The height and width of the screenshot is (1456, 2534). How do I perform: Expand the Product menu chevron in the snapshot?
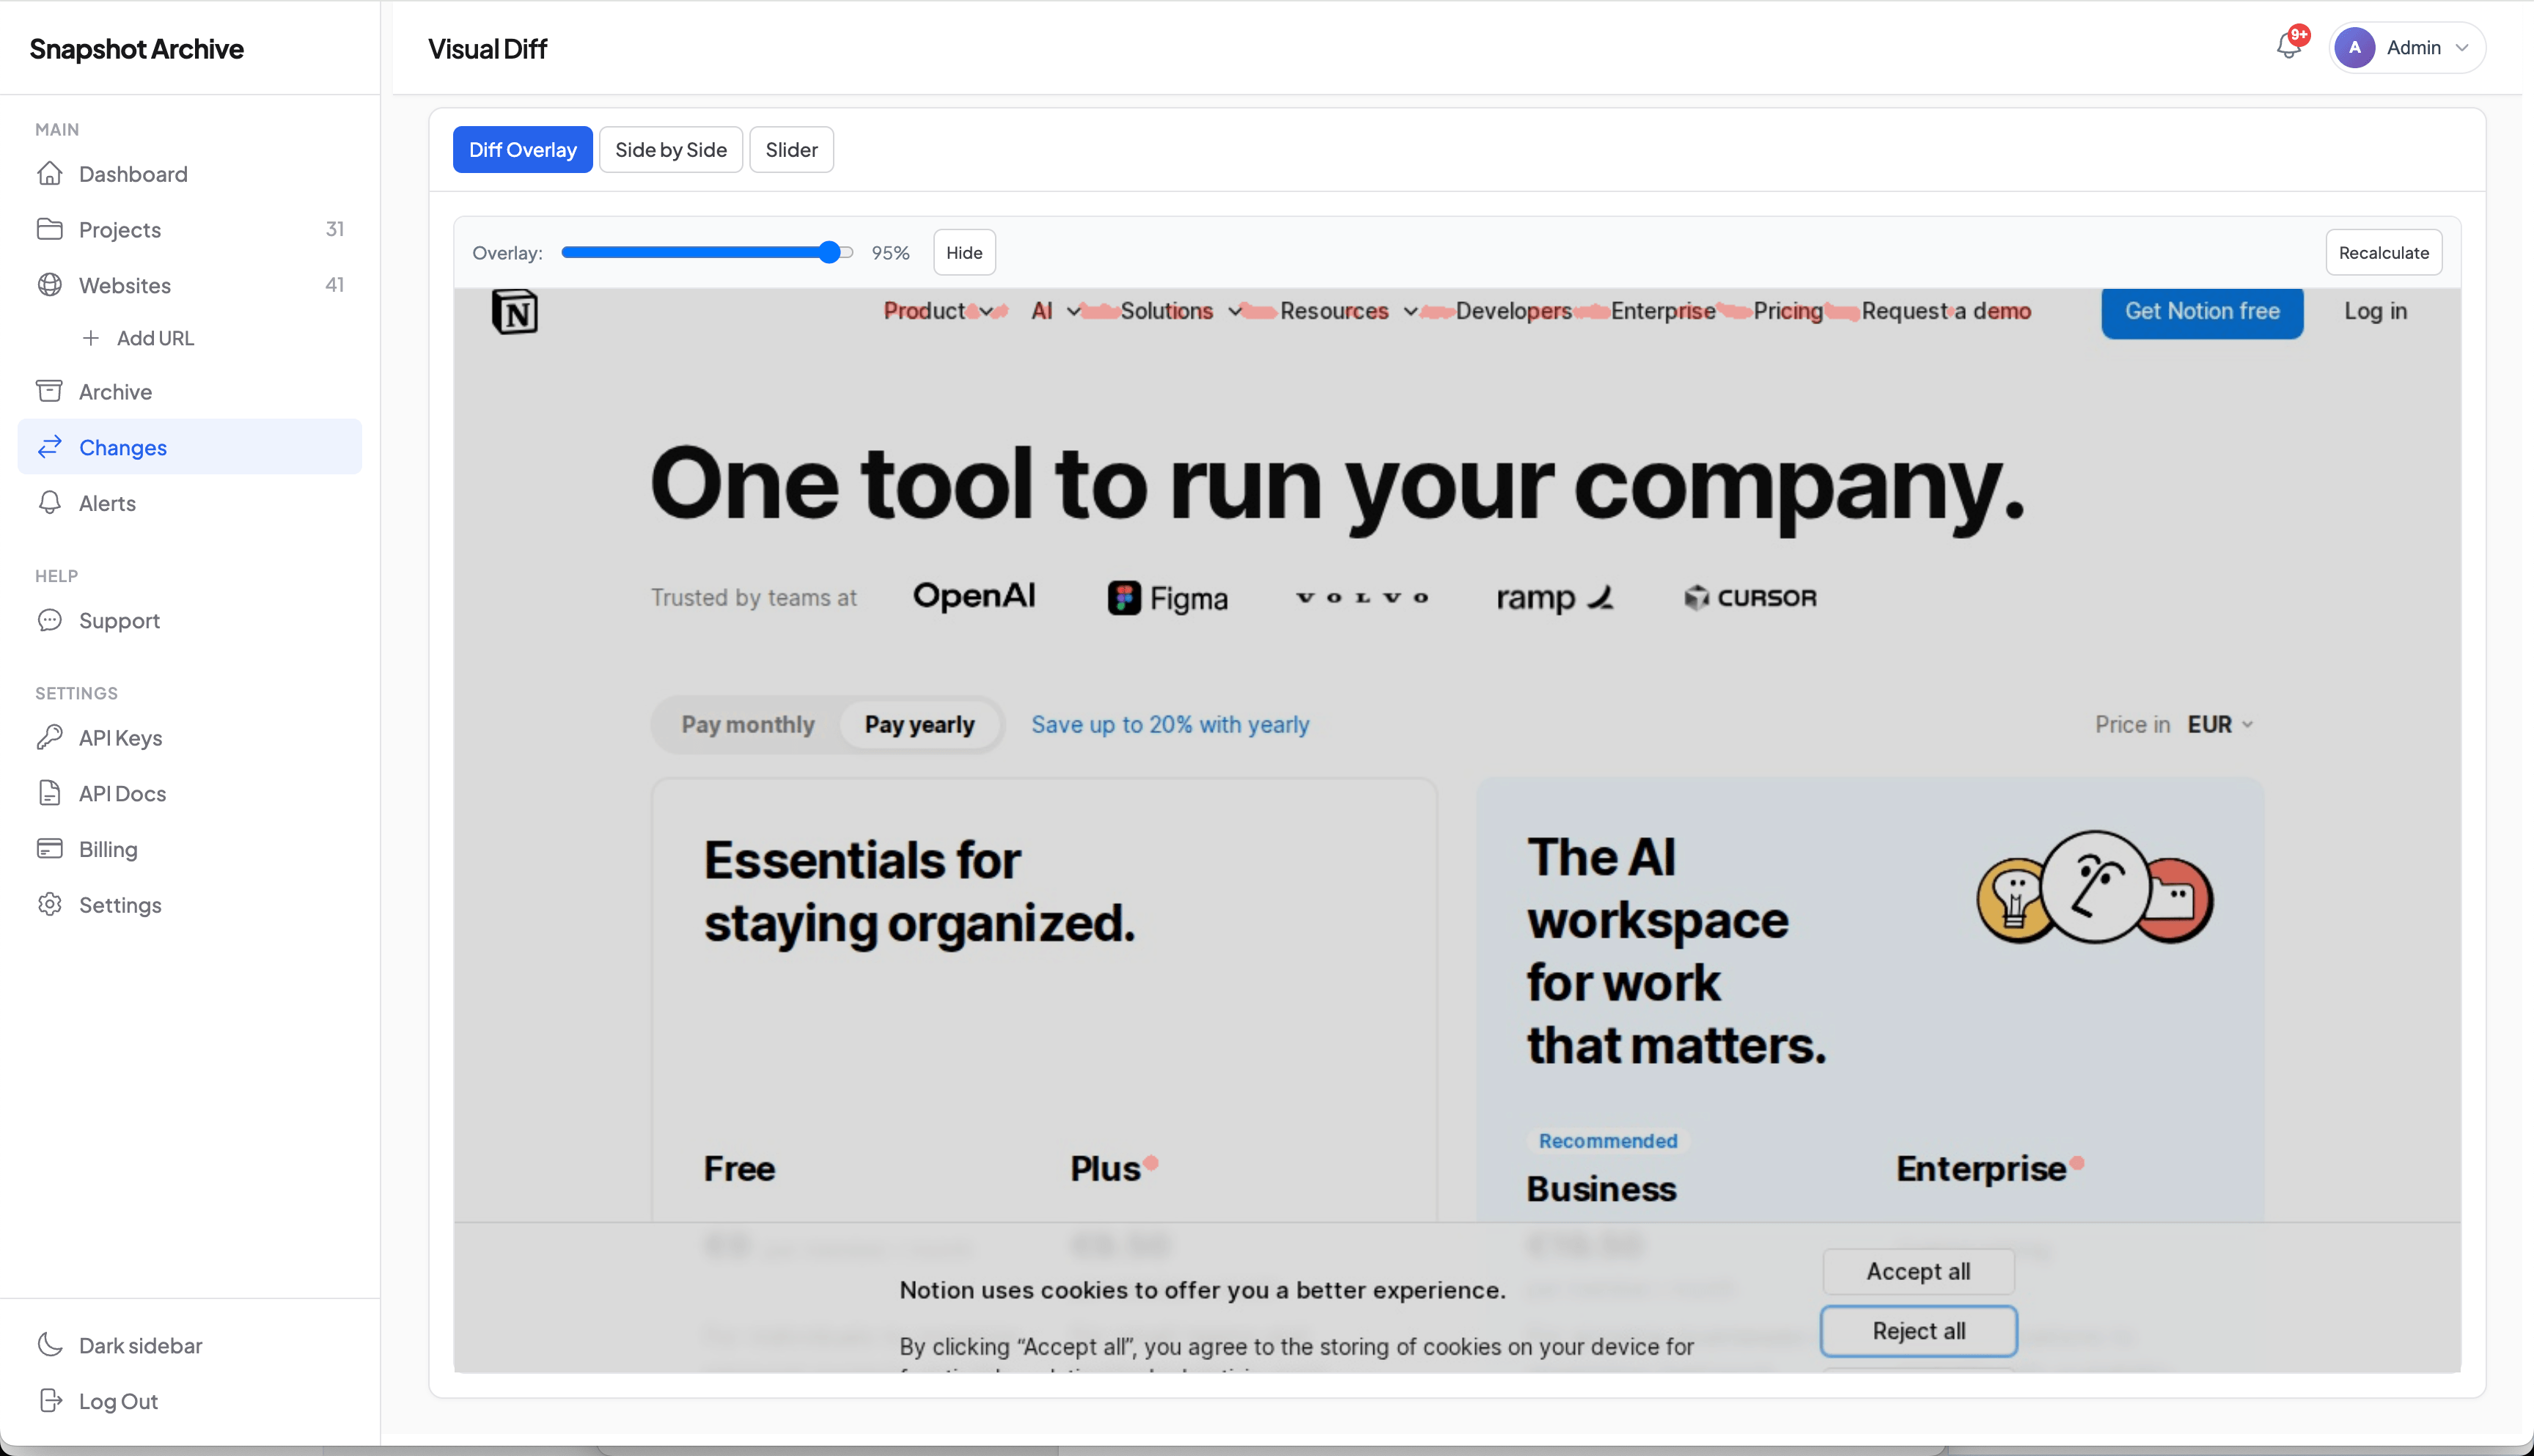tap(987, 312)
